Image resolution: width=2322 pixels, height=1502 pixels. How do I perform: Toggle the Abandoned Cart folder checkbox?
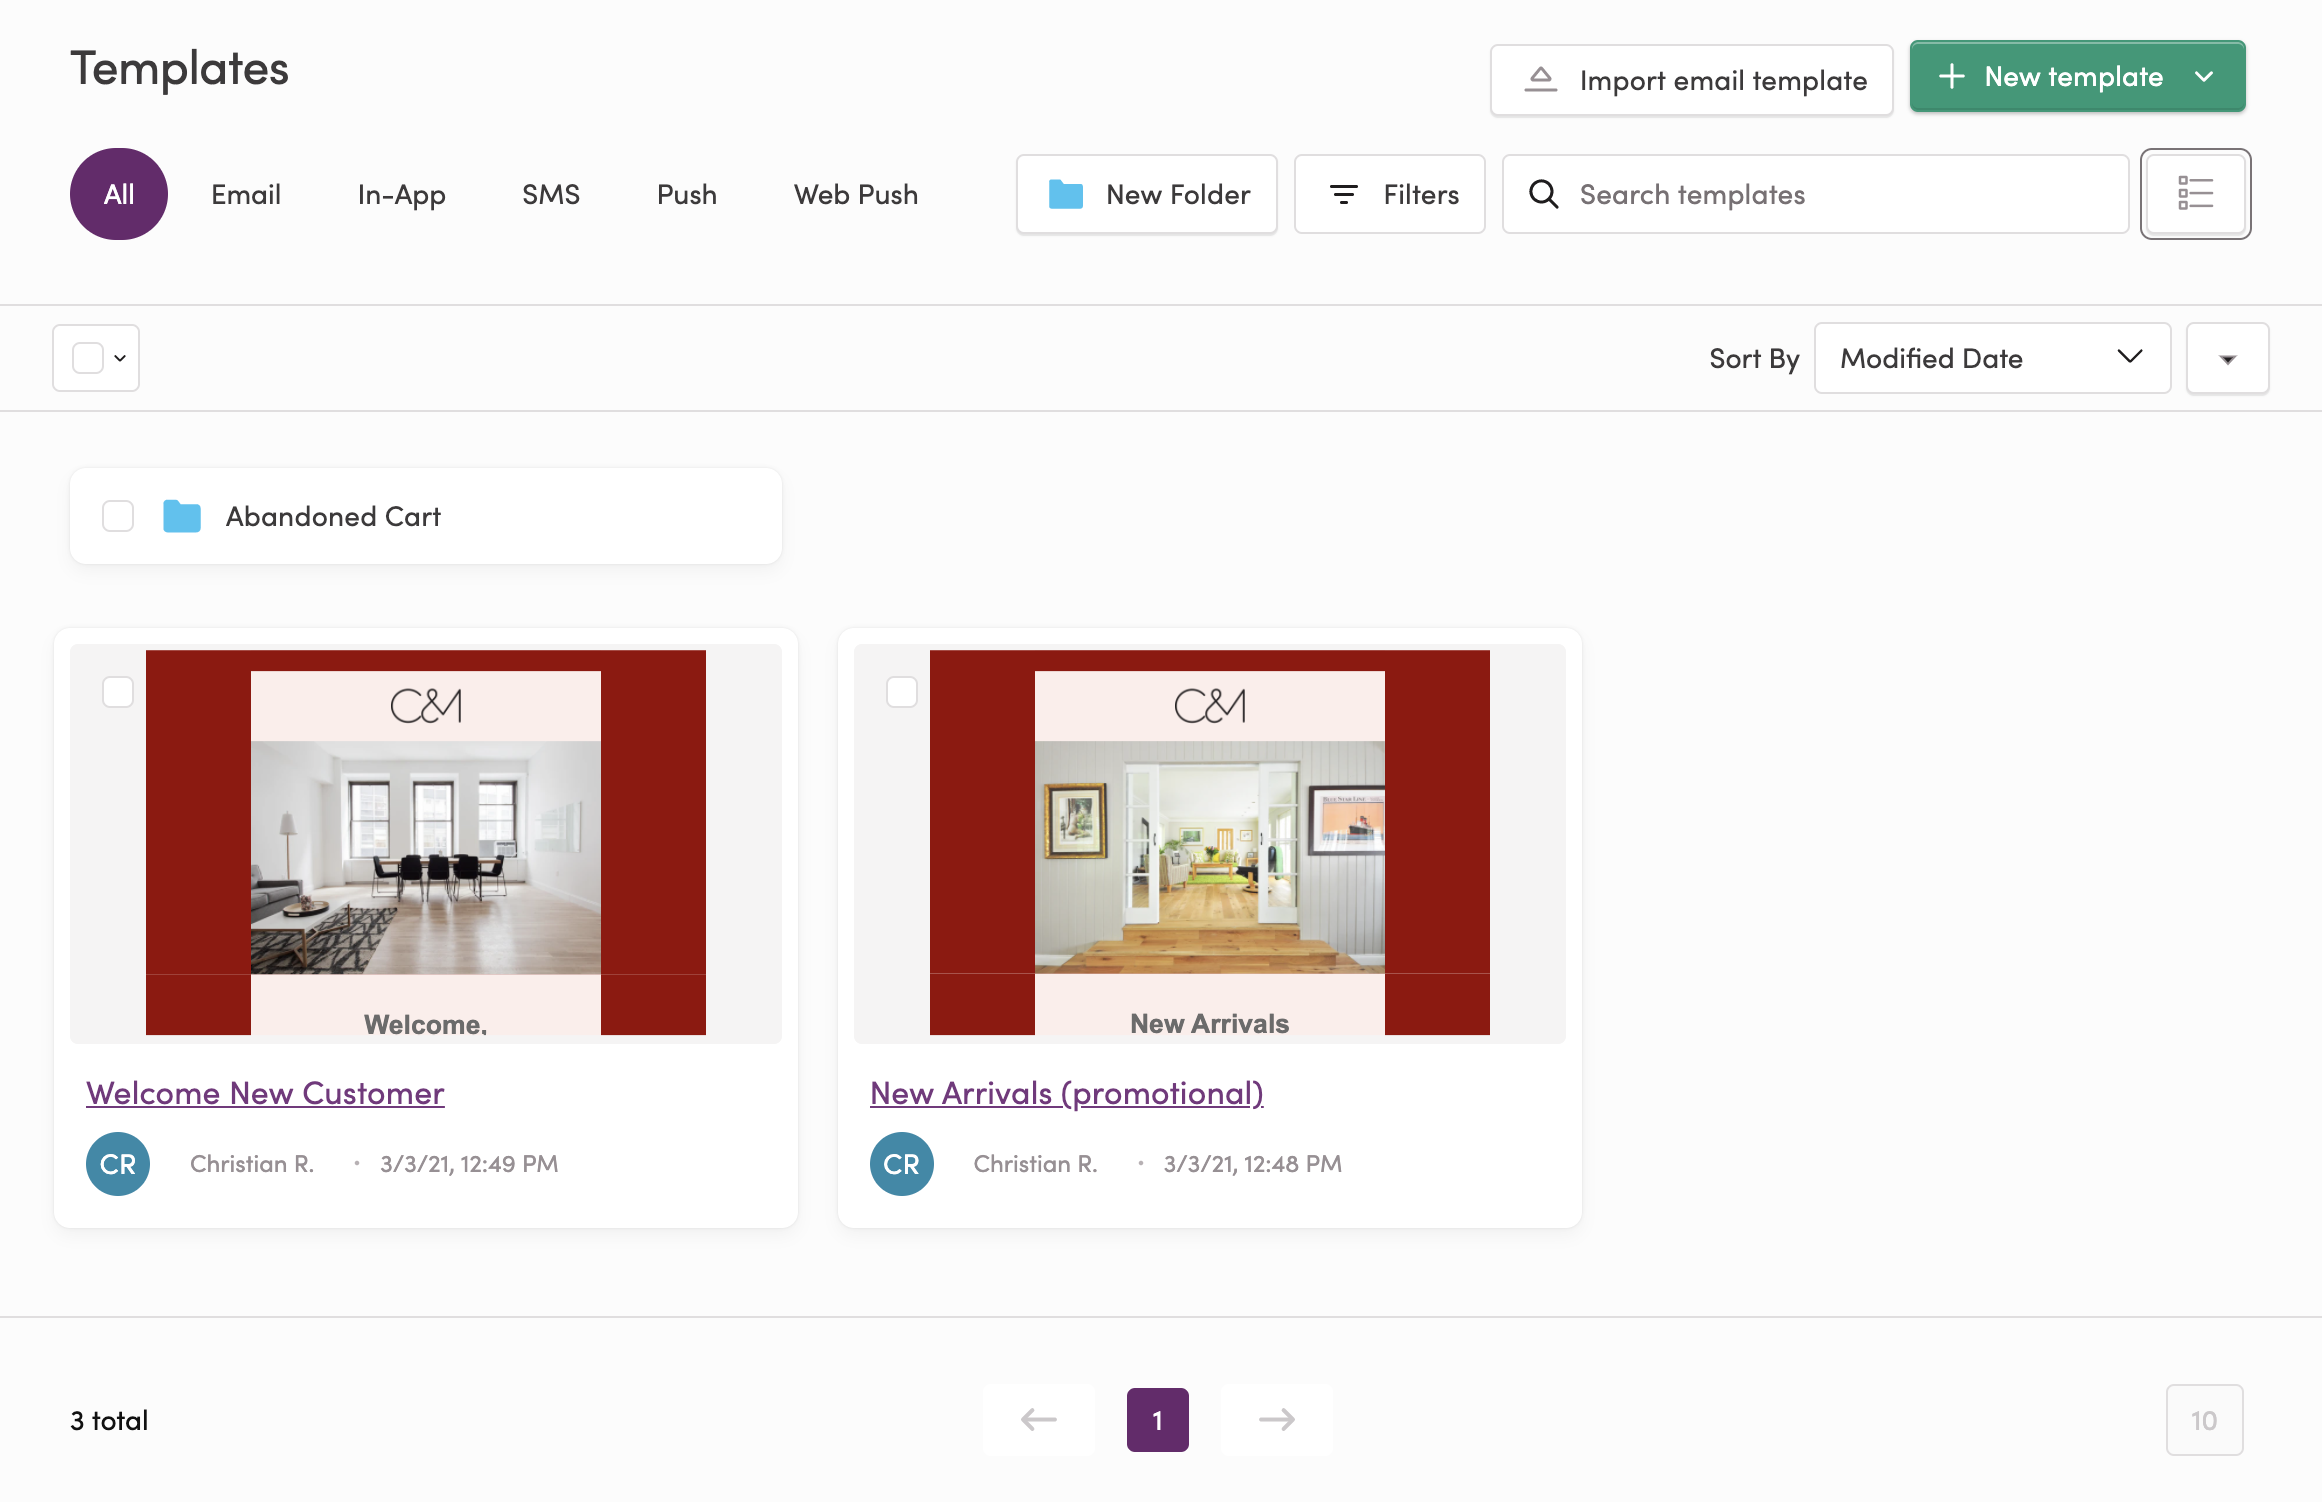point(117,516)
